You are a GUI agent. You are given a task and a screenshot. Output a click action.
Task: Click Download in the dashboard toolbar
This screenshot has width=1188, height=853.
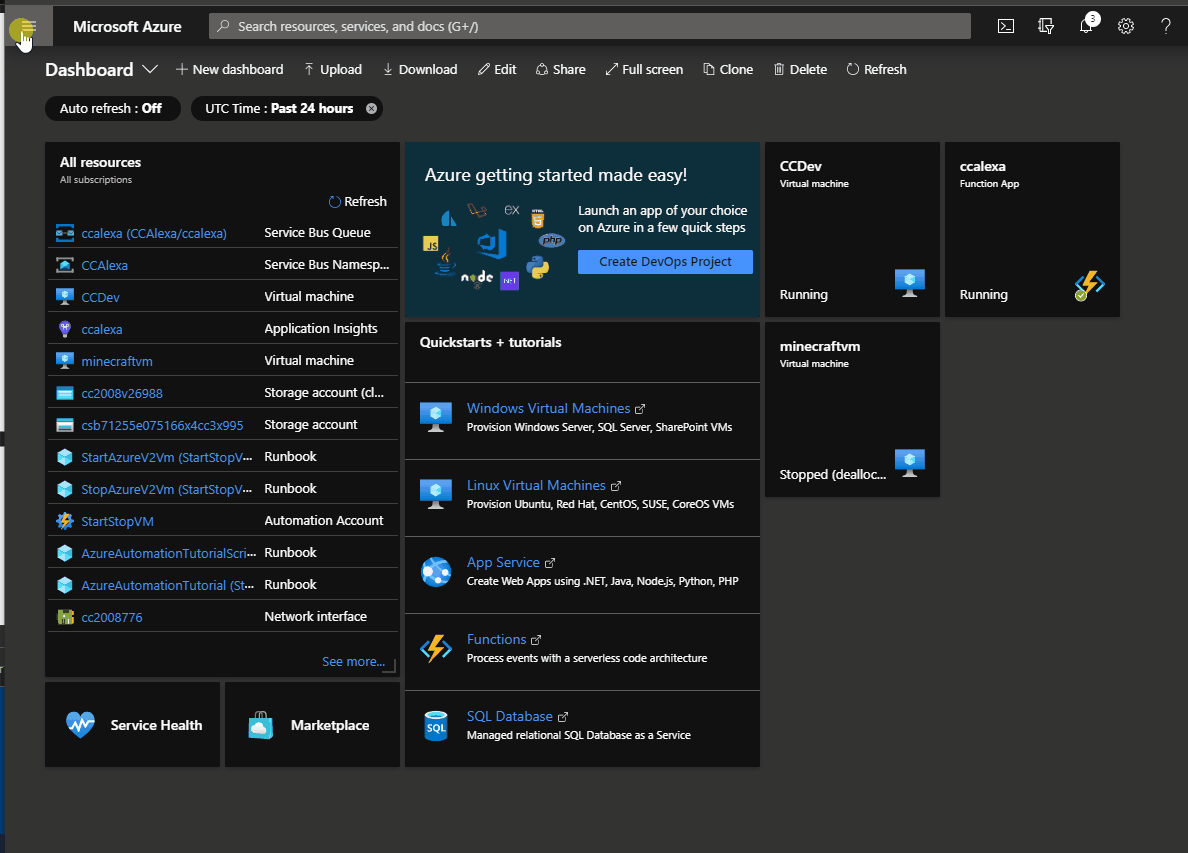coord(420,70)
